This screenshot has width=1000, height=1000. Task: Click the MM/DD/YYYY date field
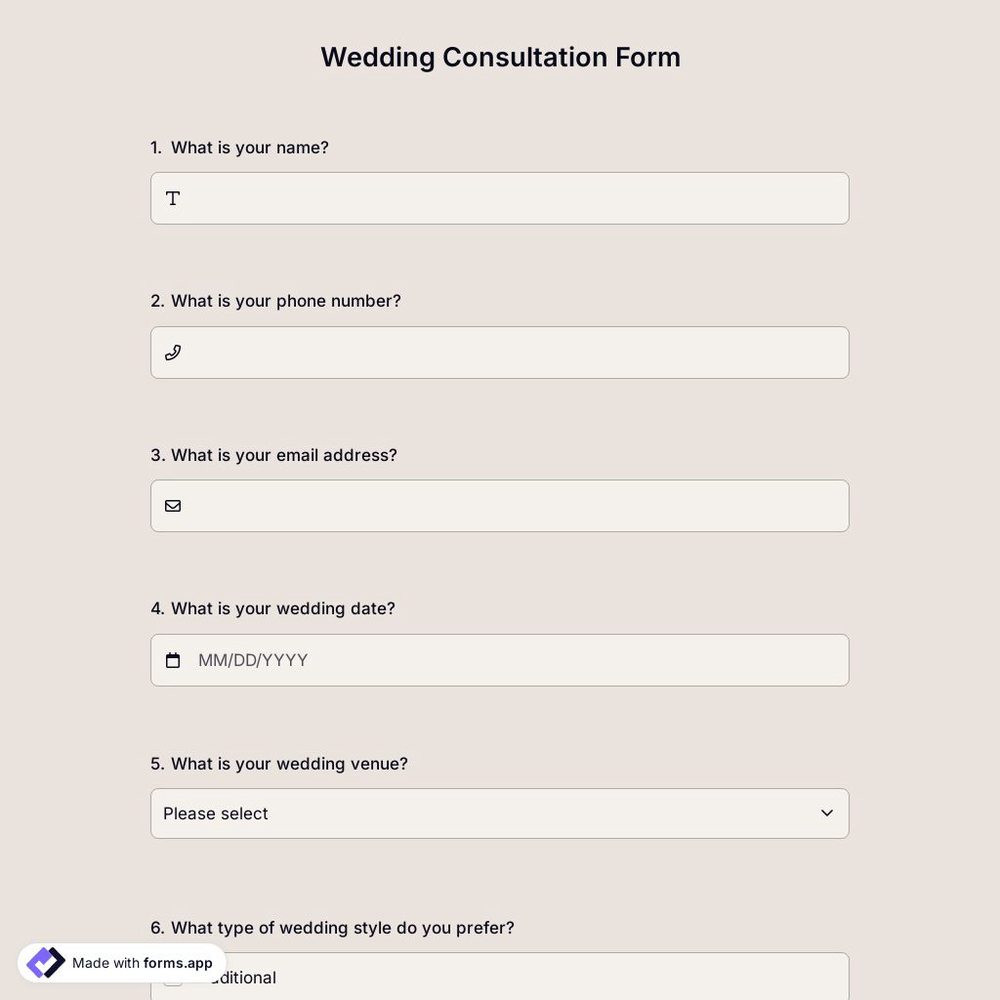click(500, 660)
